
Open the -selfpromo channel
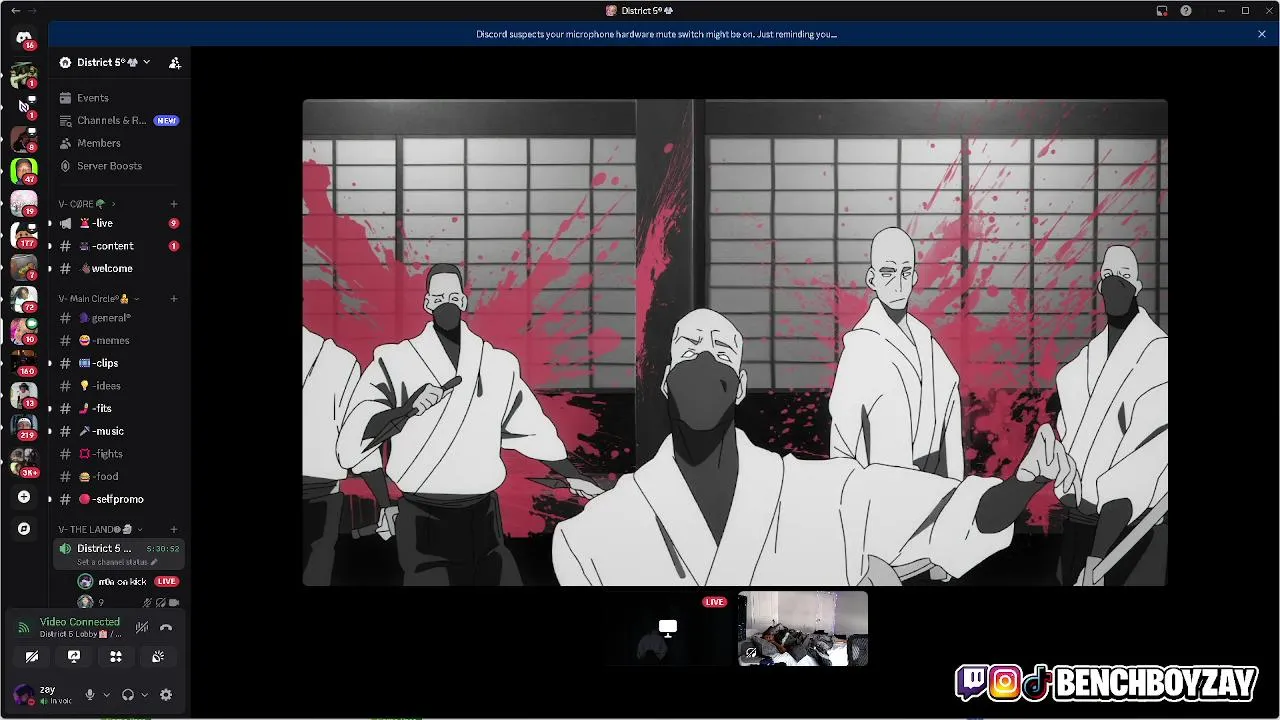coord(118,499)
